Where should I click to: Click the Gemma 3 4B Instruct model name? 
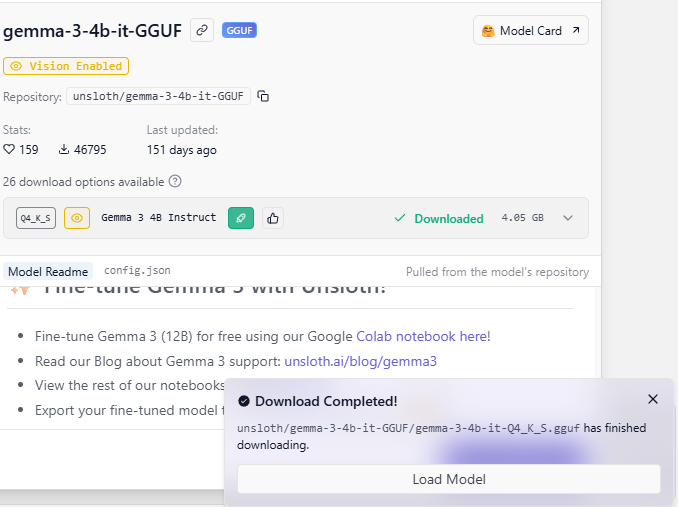(x=159, y=217)
